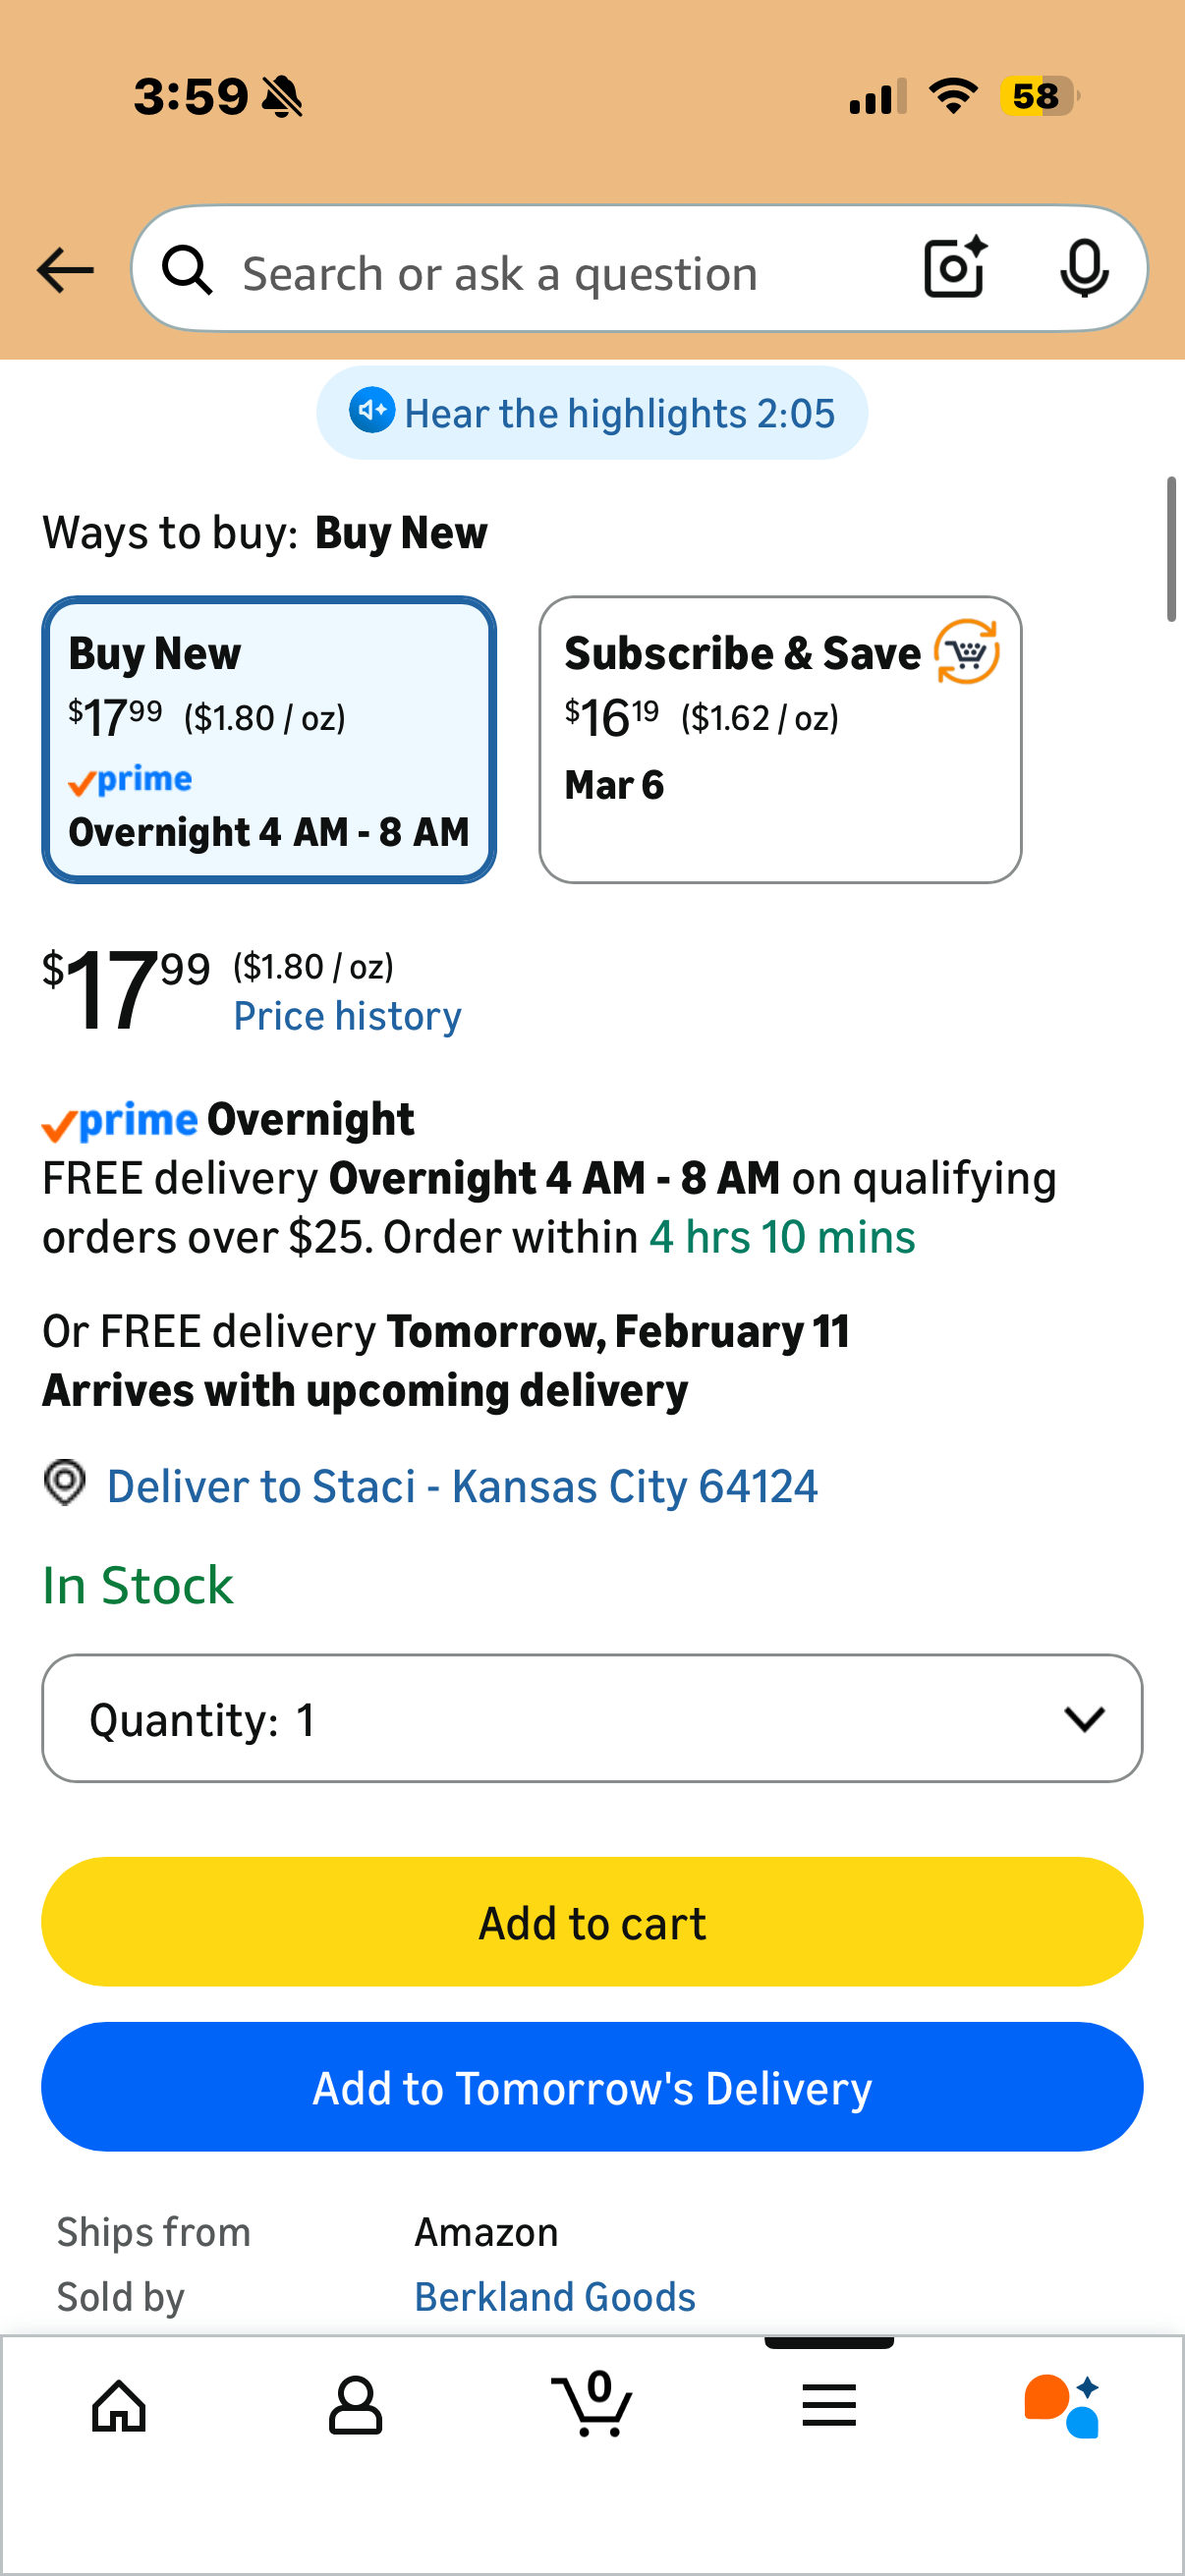Tap the microphone voice search icon
1185x2576 pixels.
(1083, 268)
